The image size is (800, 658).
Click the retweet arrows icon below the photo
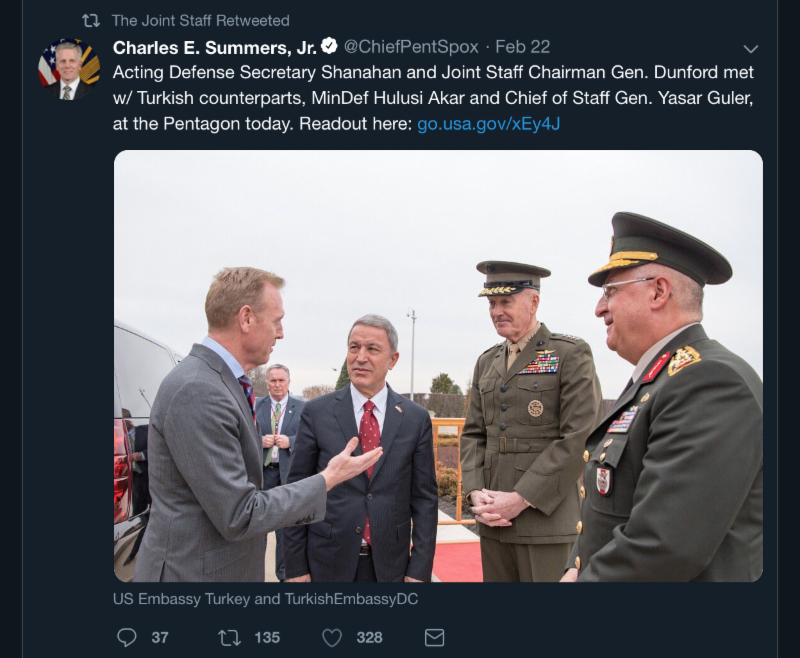click(x=229, y=637)
